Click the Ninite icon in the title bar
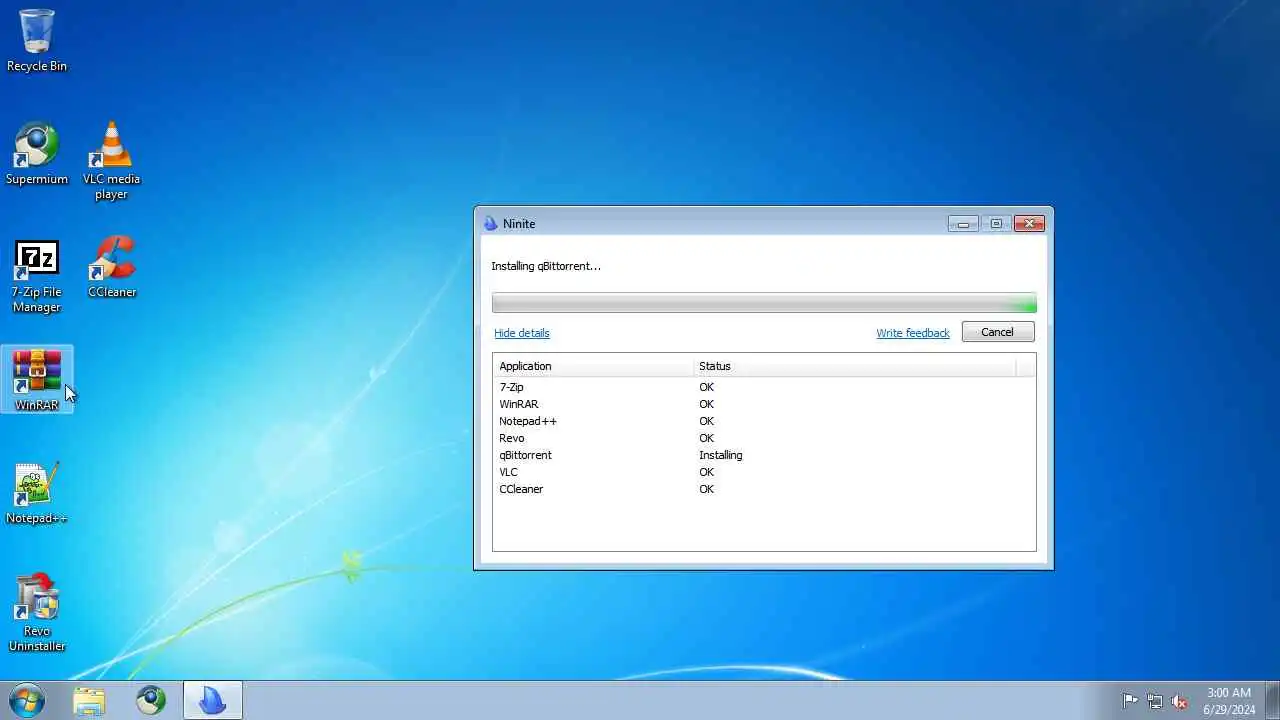Image resolution: width=1280 pixels, height=720 pixels. [x=490, y=224]
